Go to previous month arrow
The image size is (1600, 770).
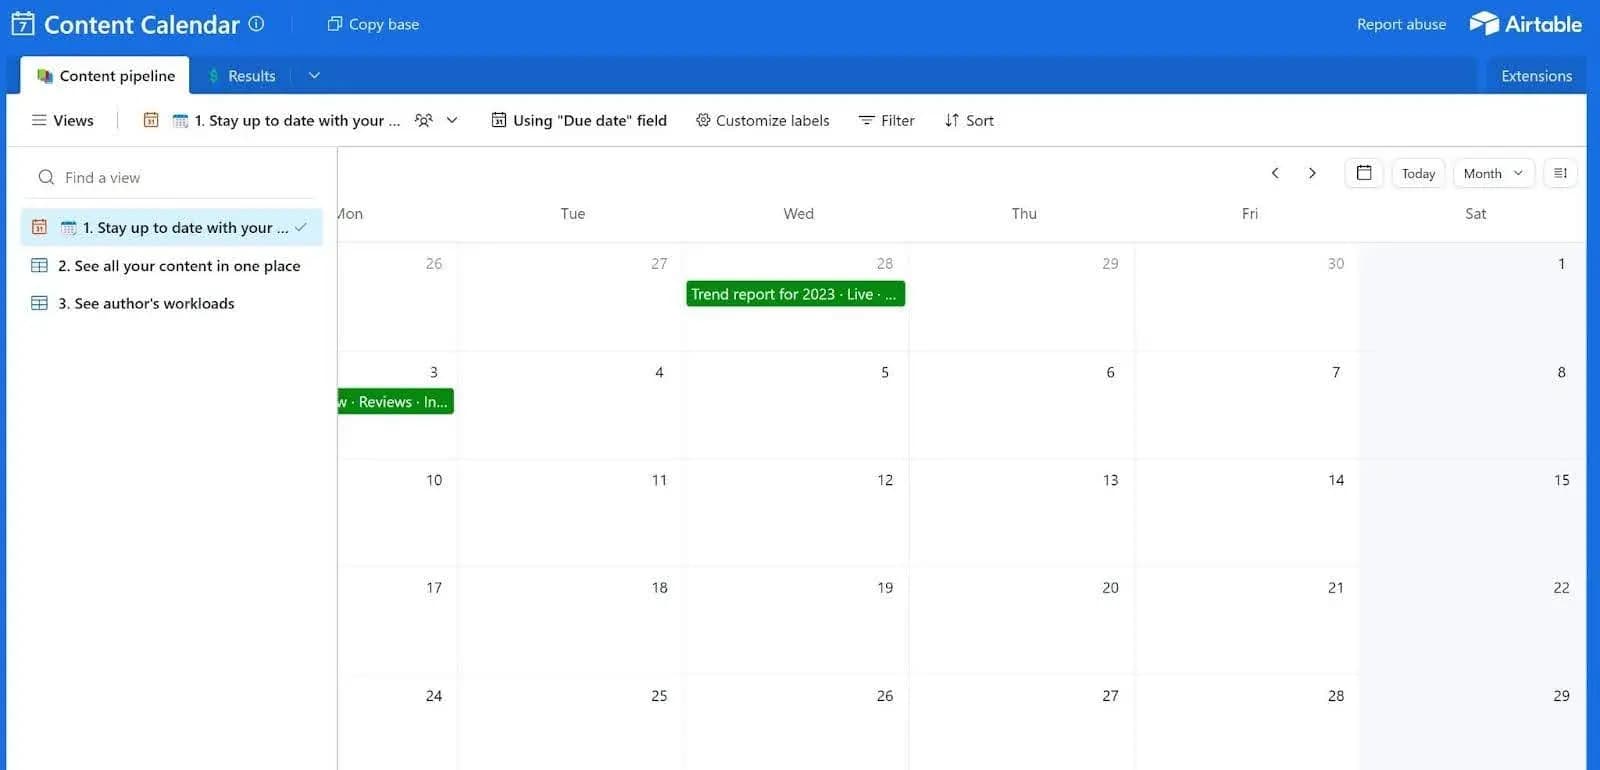tap(1275, 173)
